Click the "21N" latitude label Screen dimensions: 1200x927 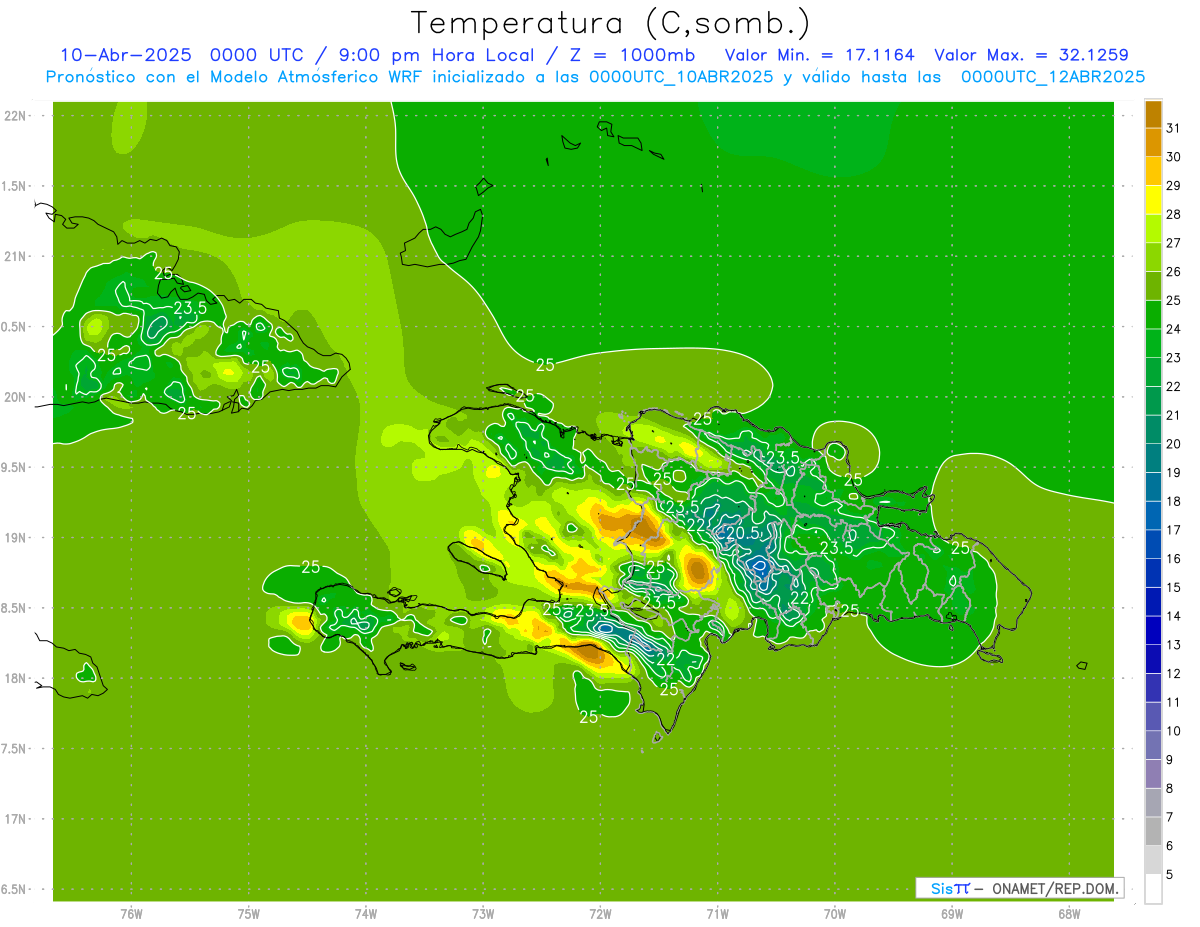click(15, 257)
